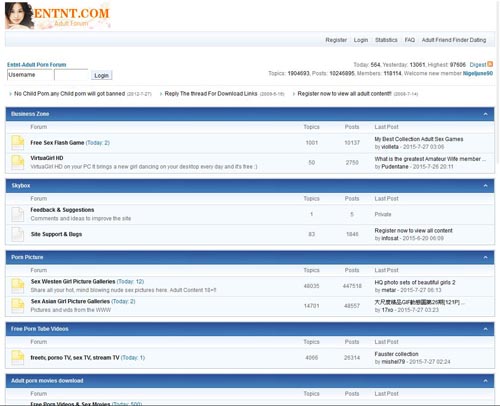Open Reply The thread For Download Links announcement
Screen dimensions: 500x406
tap(211, 94)
